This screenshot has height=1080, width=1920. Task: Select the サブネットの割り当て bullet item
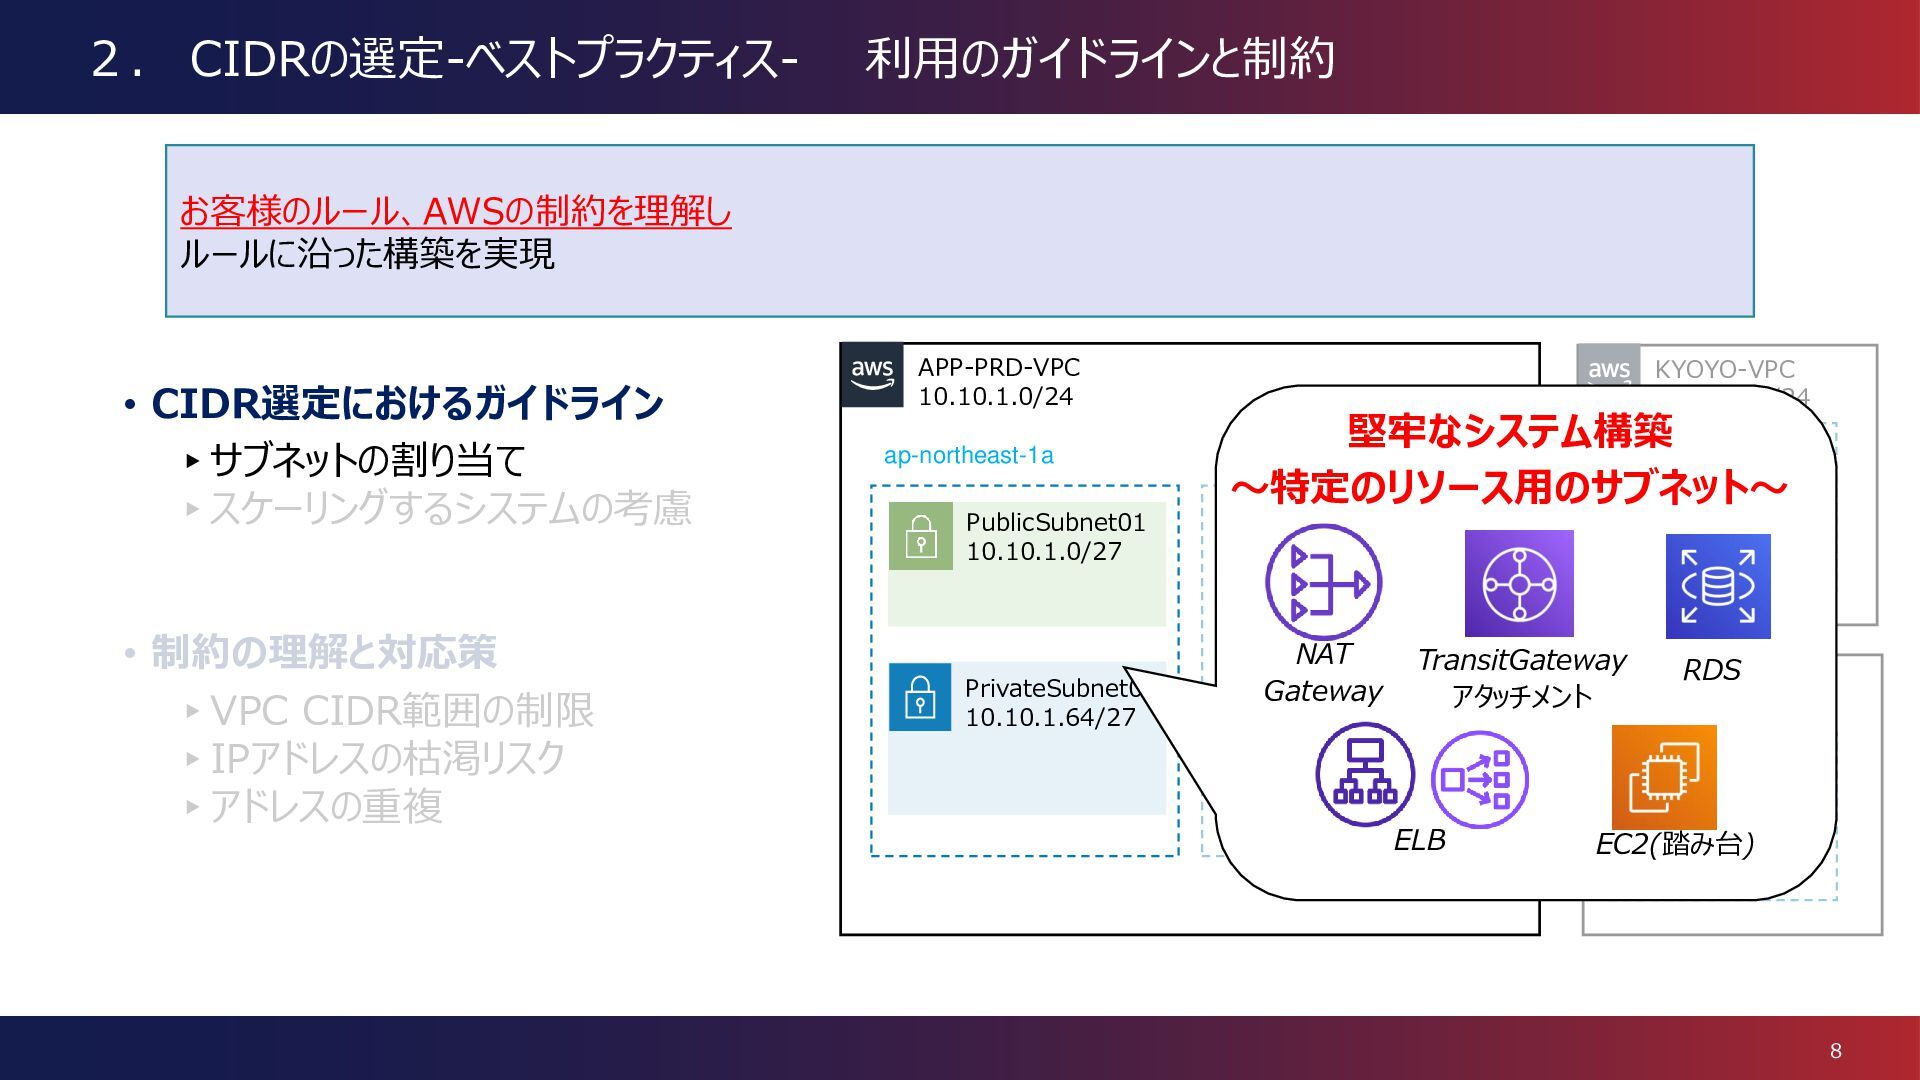tap(366, 460)
